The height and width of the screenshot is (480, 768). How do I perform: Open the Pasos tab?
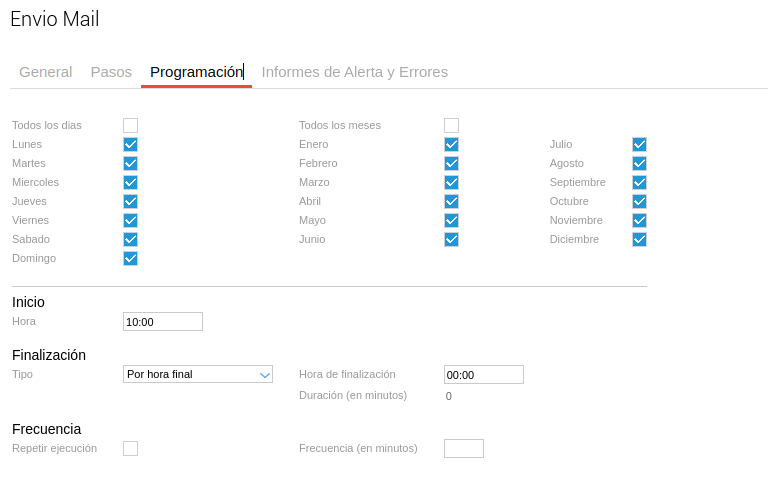[111, 72]
